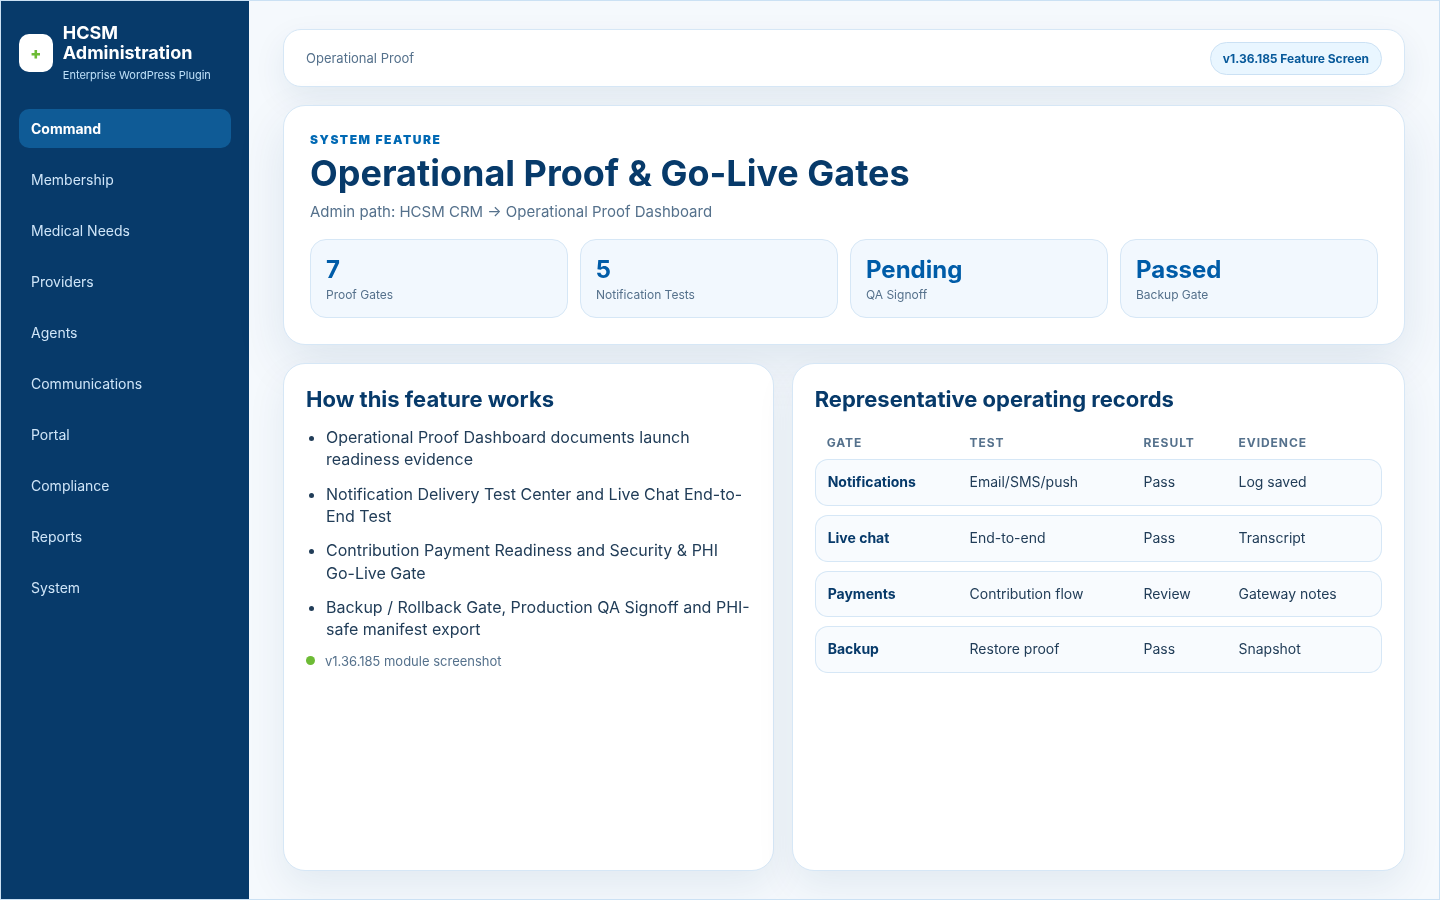
Task: Click the EVIDENCE column header
Action: click(x=1272, y=443)
